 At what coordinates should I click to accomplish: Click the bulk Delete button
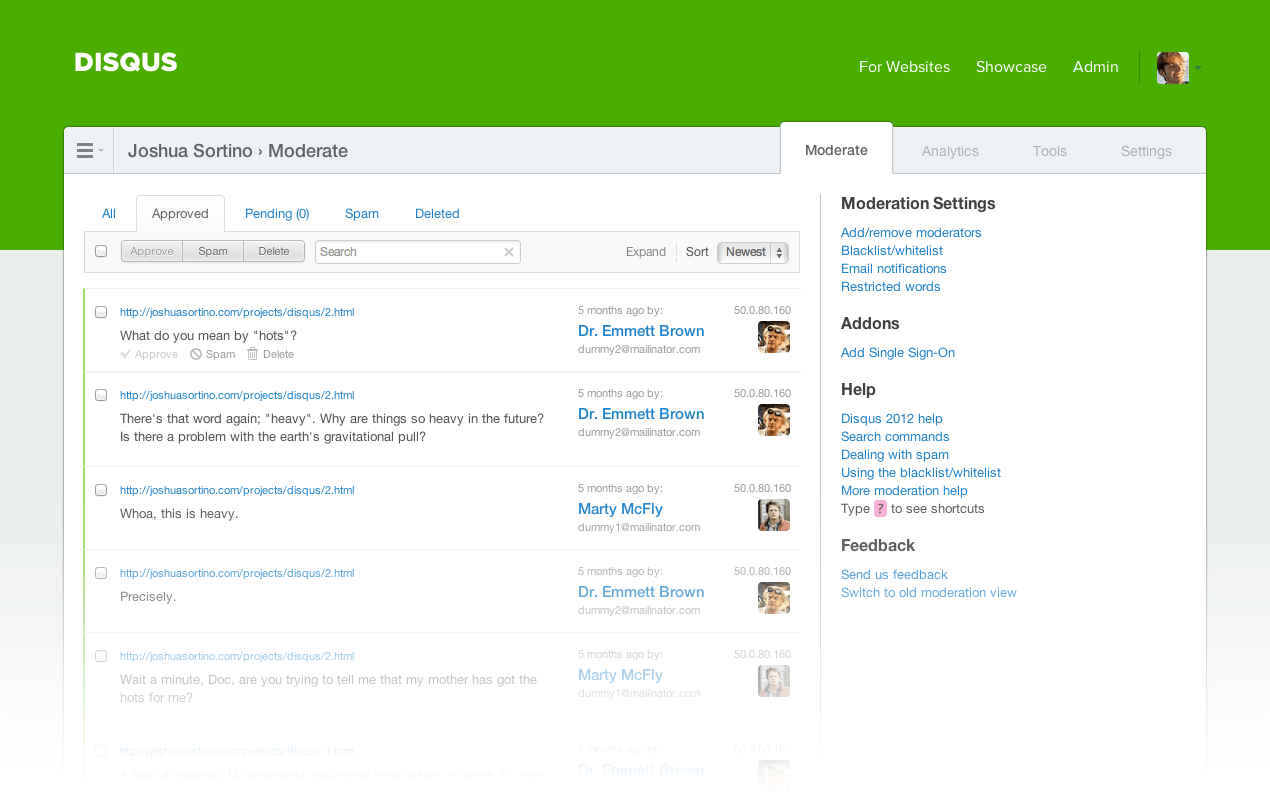coord(274,251)
